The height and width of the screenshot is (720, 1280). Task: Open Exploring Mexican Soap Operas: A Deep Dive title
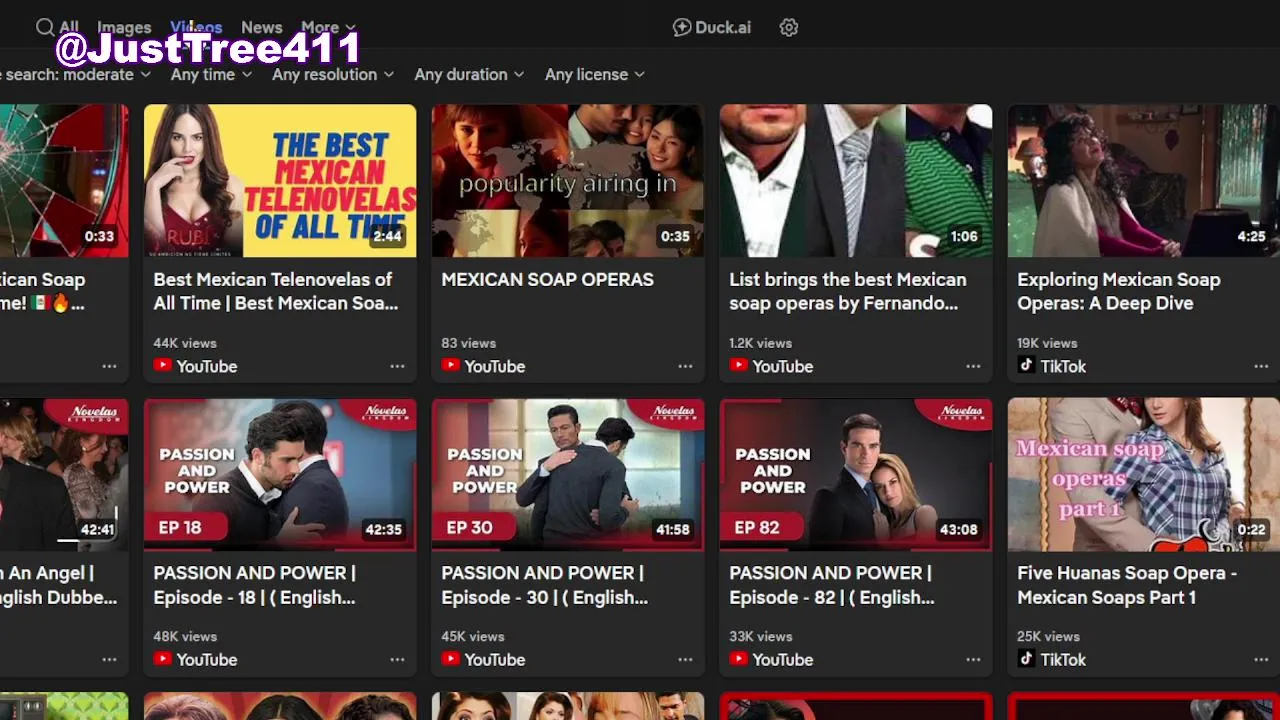(x=1119, y=291)
